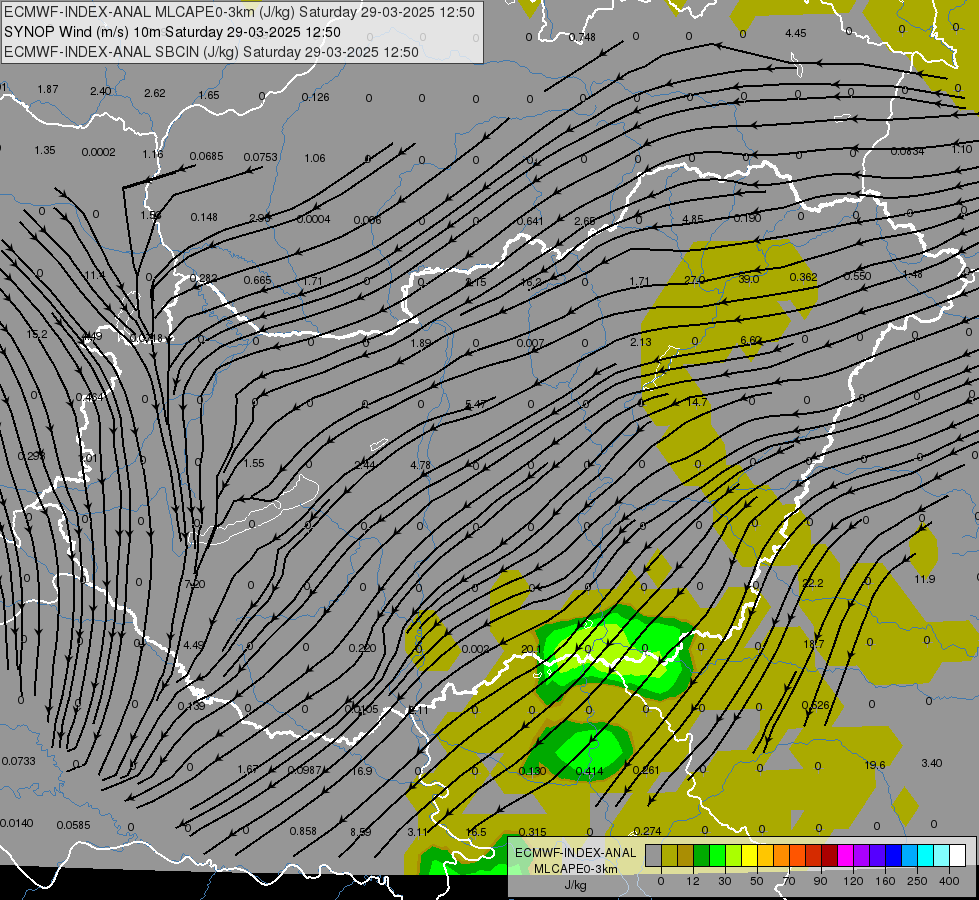979x900 pixels.
Task: Click the white swatch at the legend's end
Action: point(957,856)
